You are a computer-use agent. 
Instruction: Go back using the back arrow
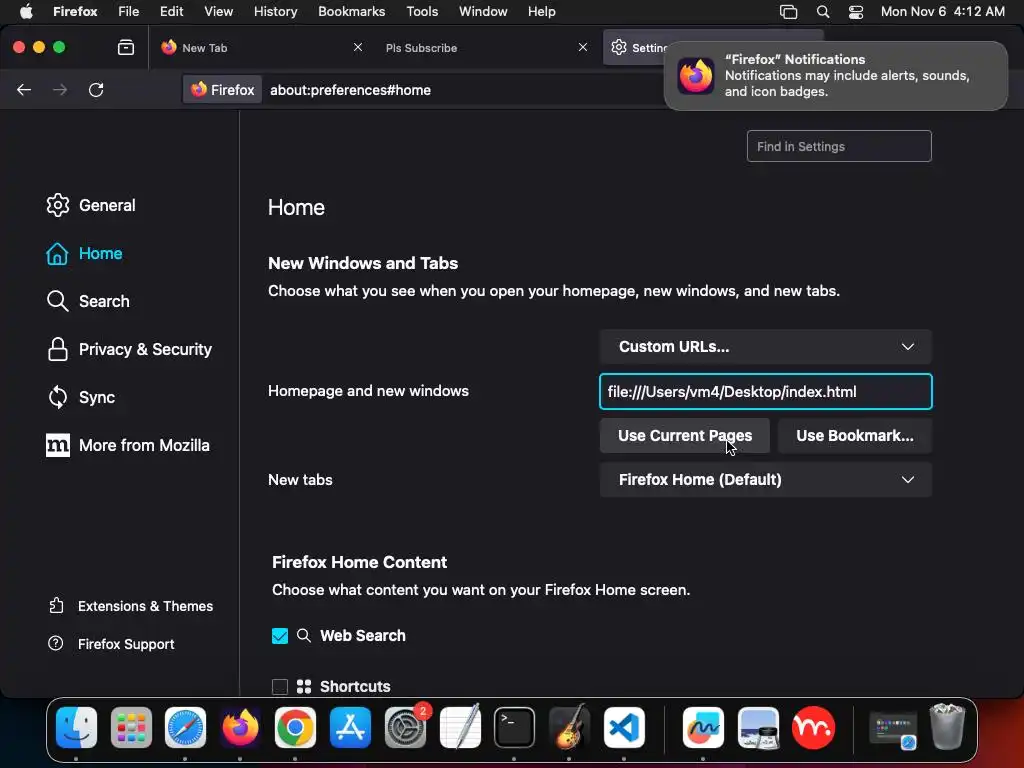(x=24, y=90)
